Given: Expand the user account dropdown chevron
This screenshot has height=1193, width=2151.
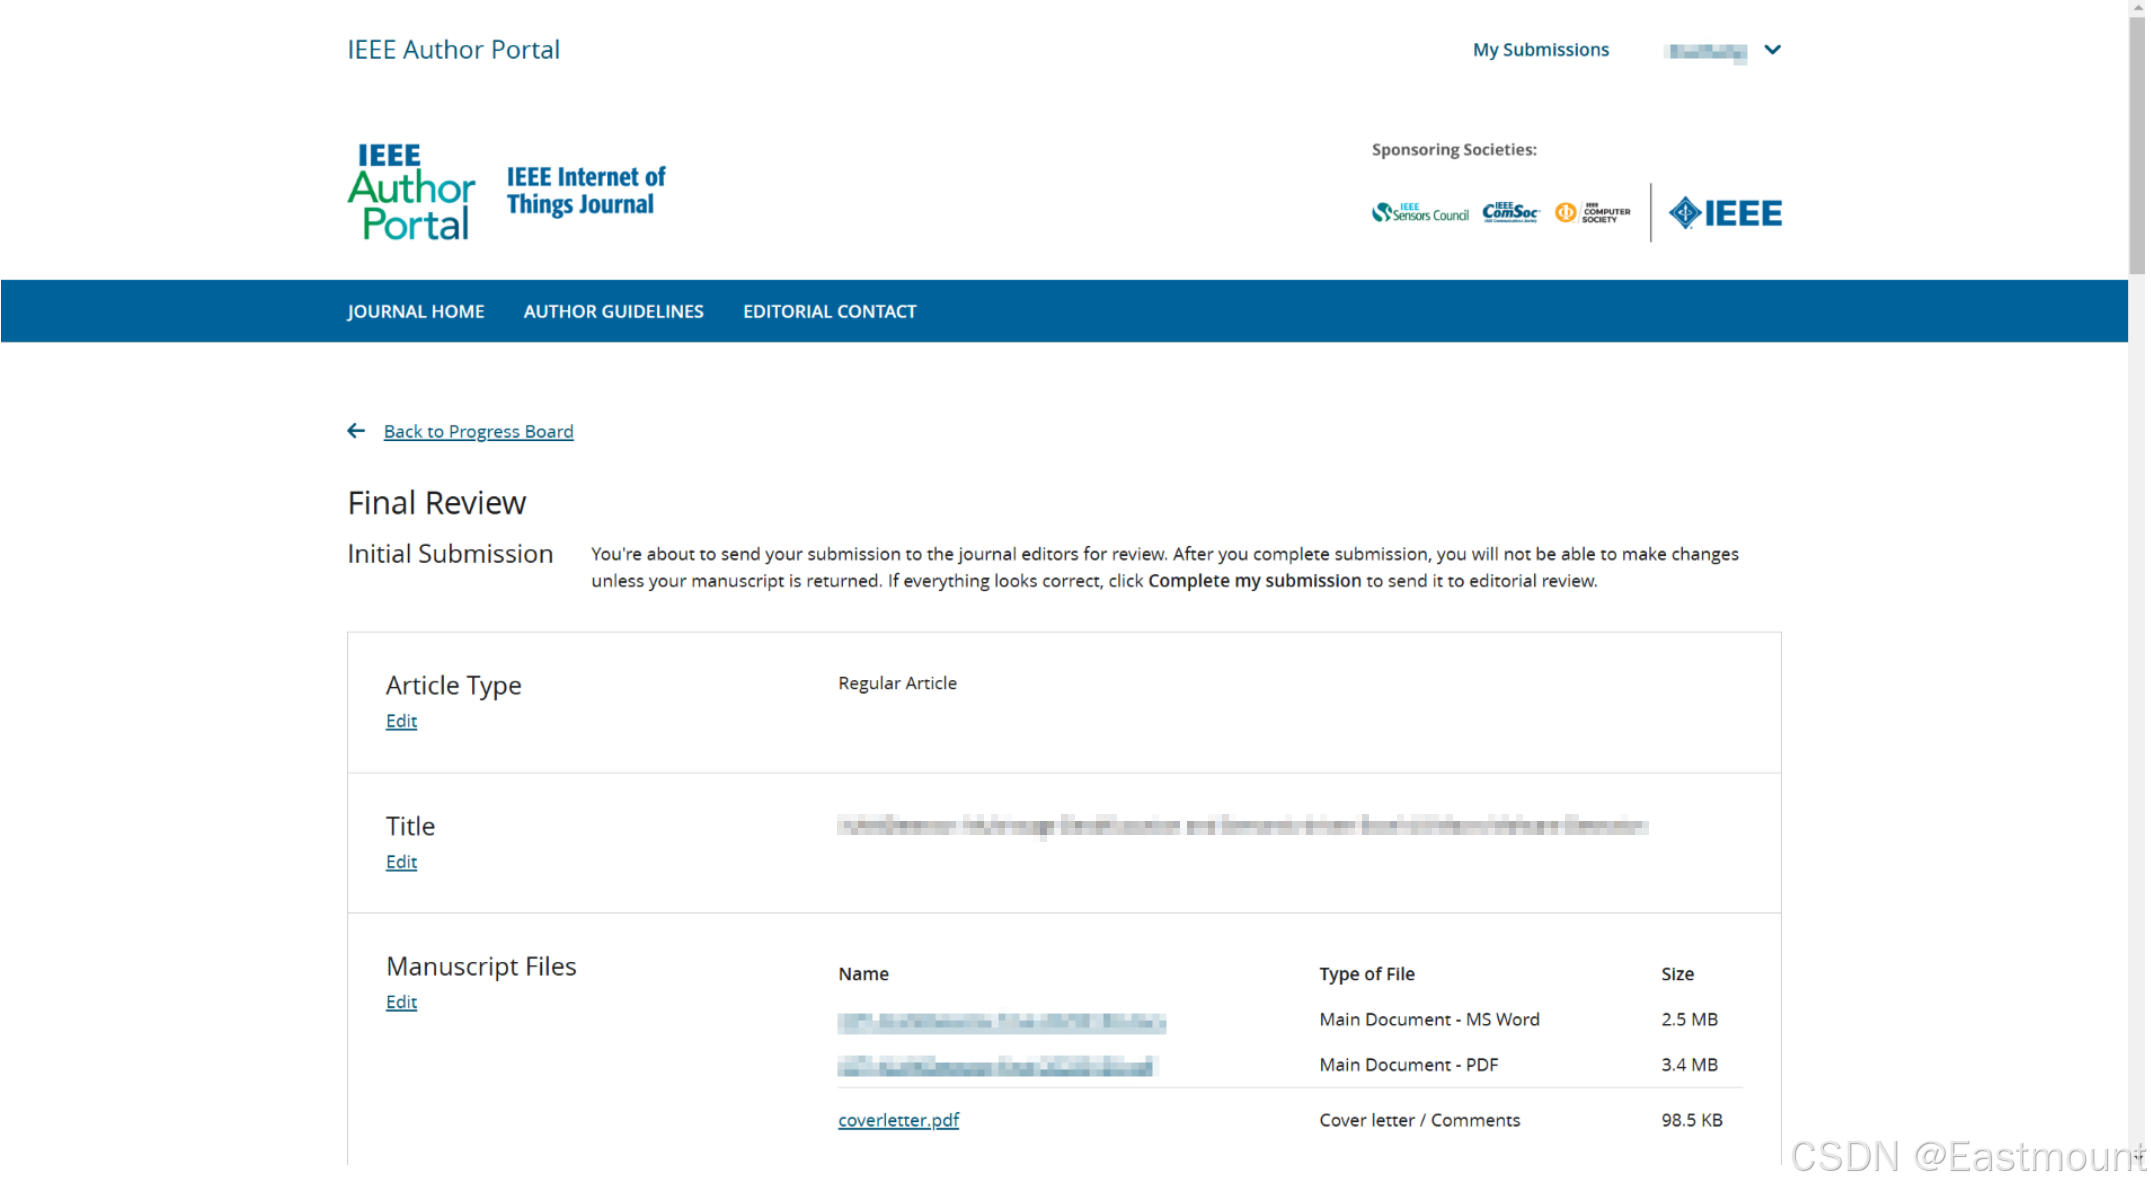Looking at the screenshot, I should point(1772,50).
